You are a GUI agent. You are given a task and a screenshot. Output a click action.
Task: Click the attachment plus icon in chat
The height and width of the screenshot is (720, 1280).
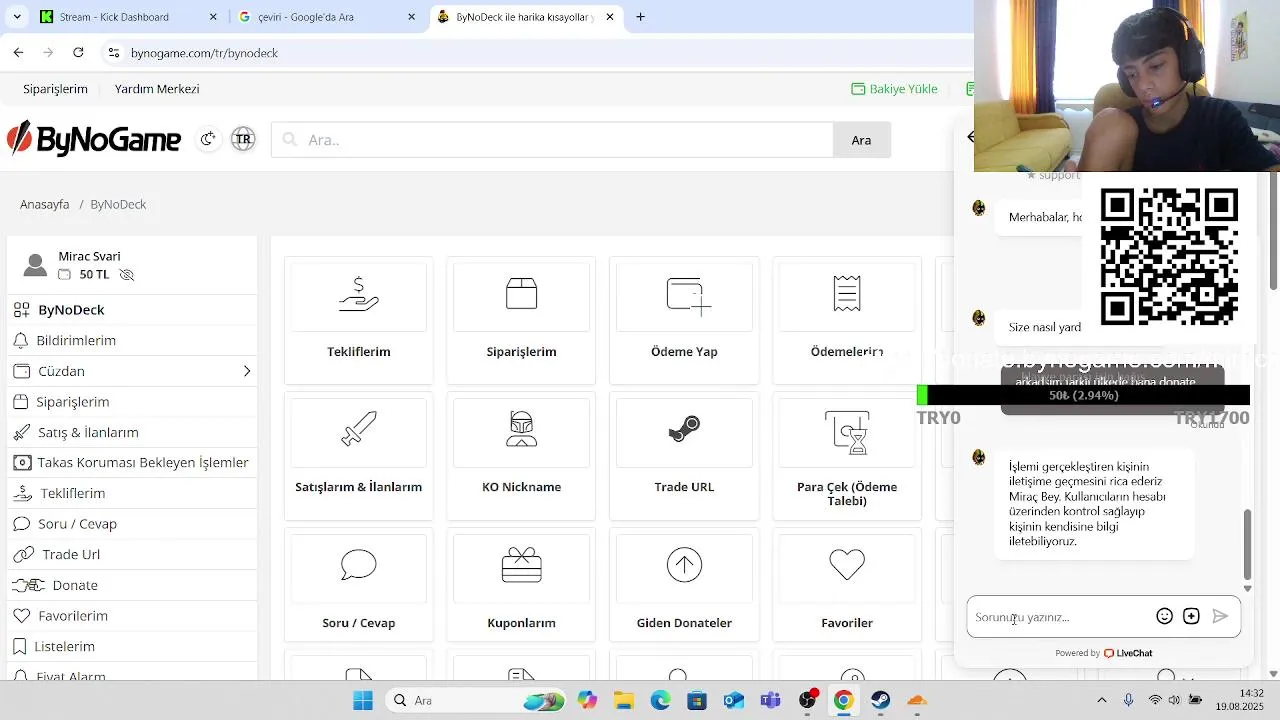point(1191,616)
